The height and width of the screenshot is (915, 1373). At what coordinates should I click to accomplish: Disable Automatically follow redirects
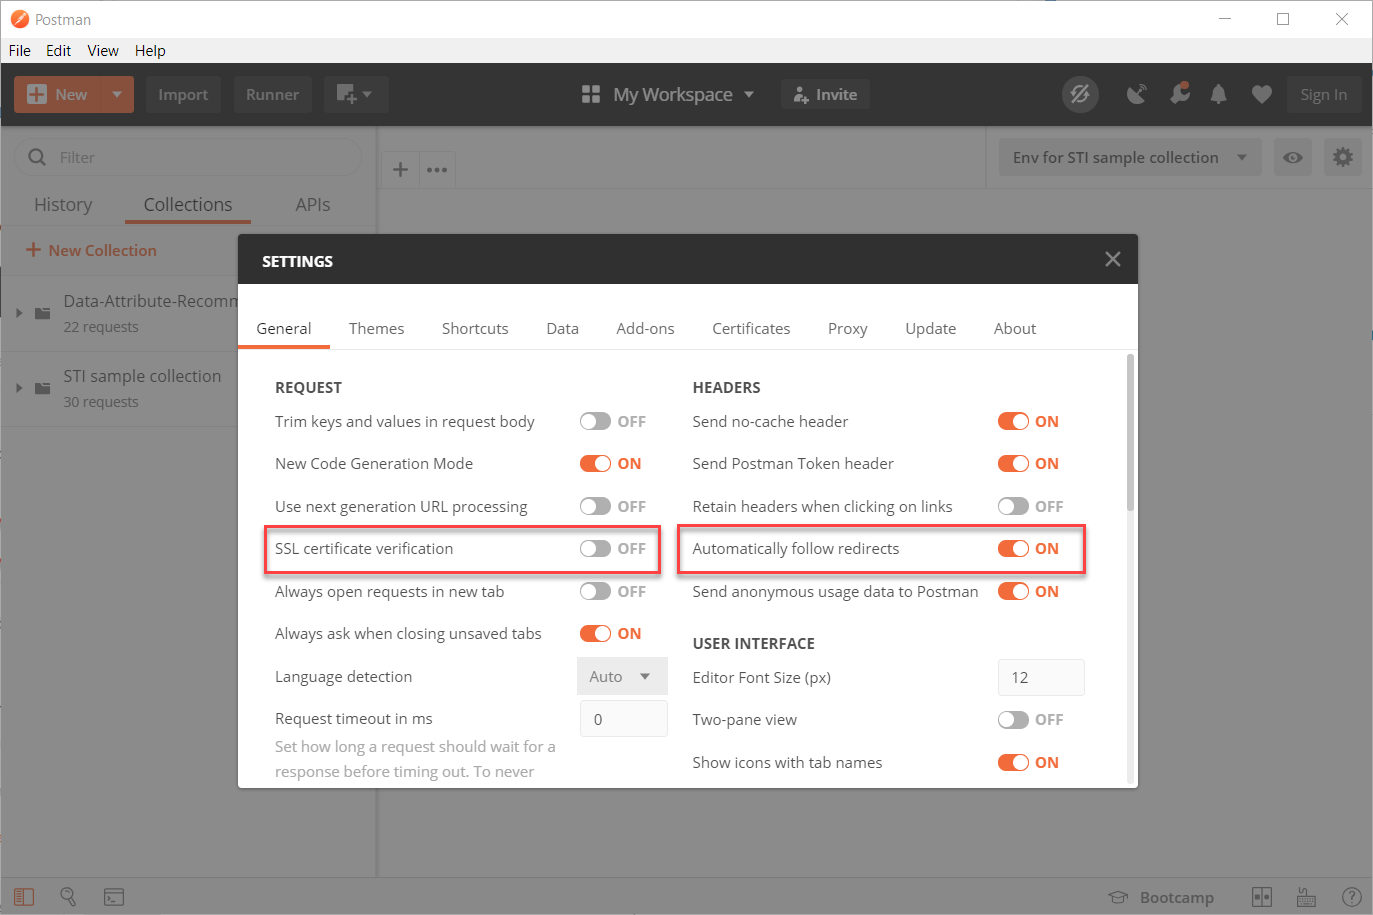(1013, 548)
